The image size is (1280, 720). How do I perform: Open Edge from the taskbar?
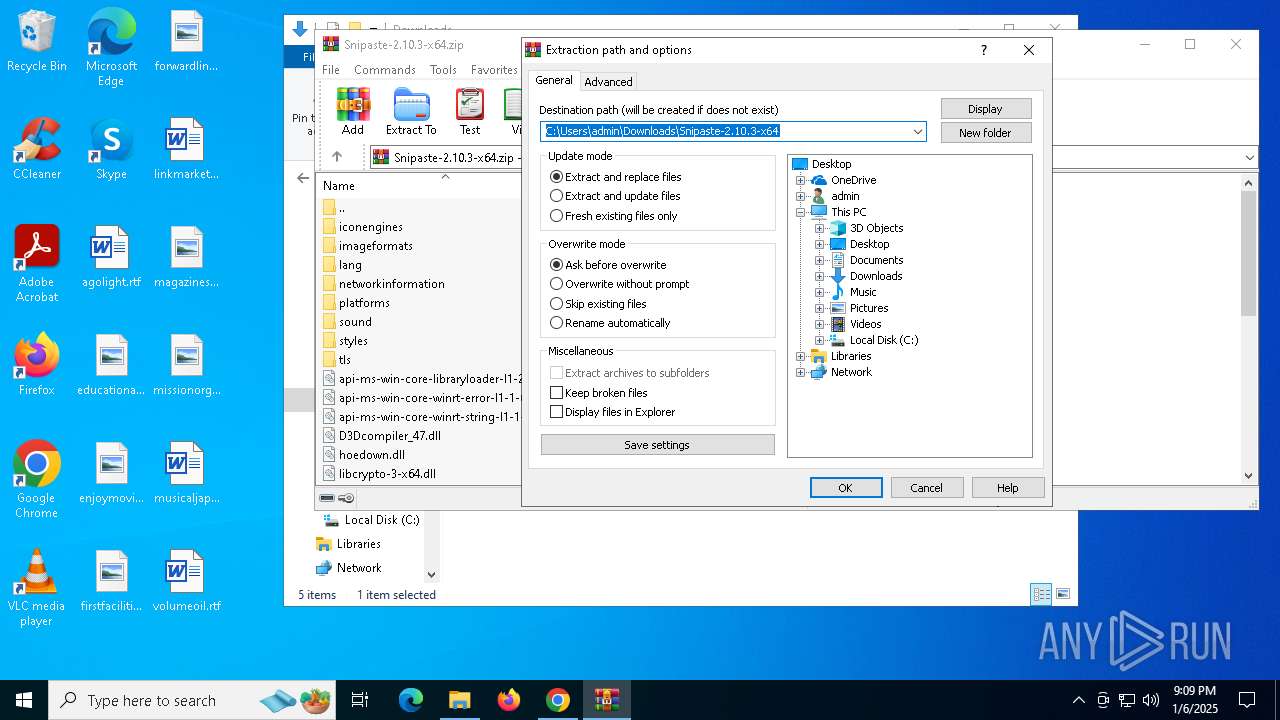click(x=411, y=700)
